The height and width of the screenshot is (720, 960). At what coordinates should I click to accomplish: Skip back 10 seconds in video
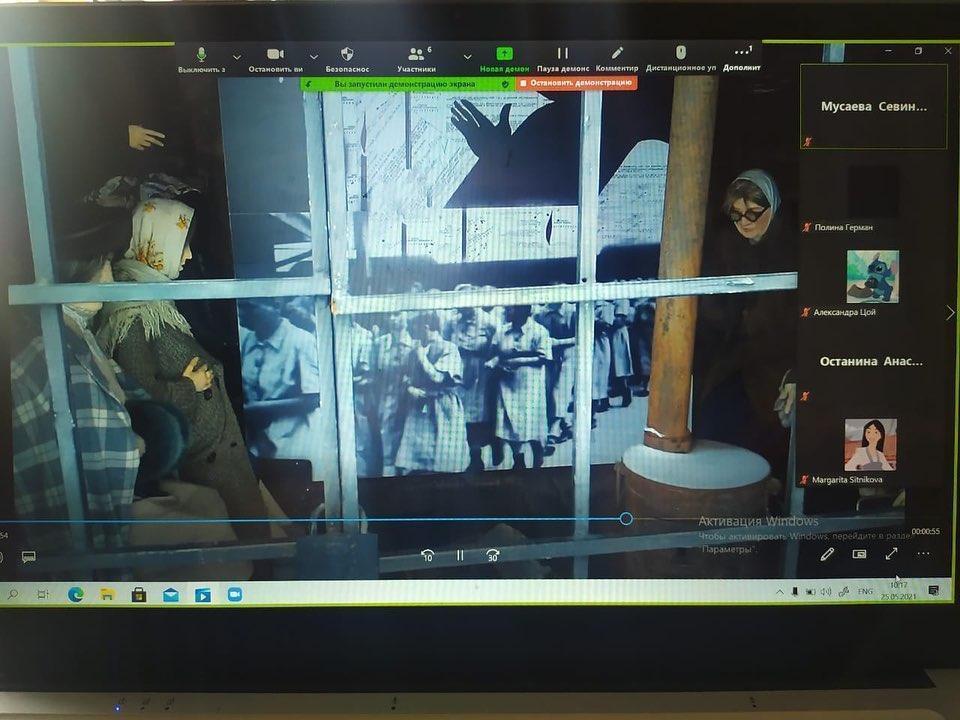(427, 555)
